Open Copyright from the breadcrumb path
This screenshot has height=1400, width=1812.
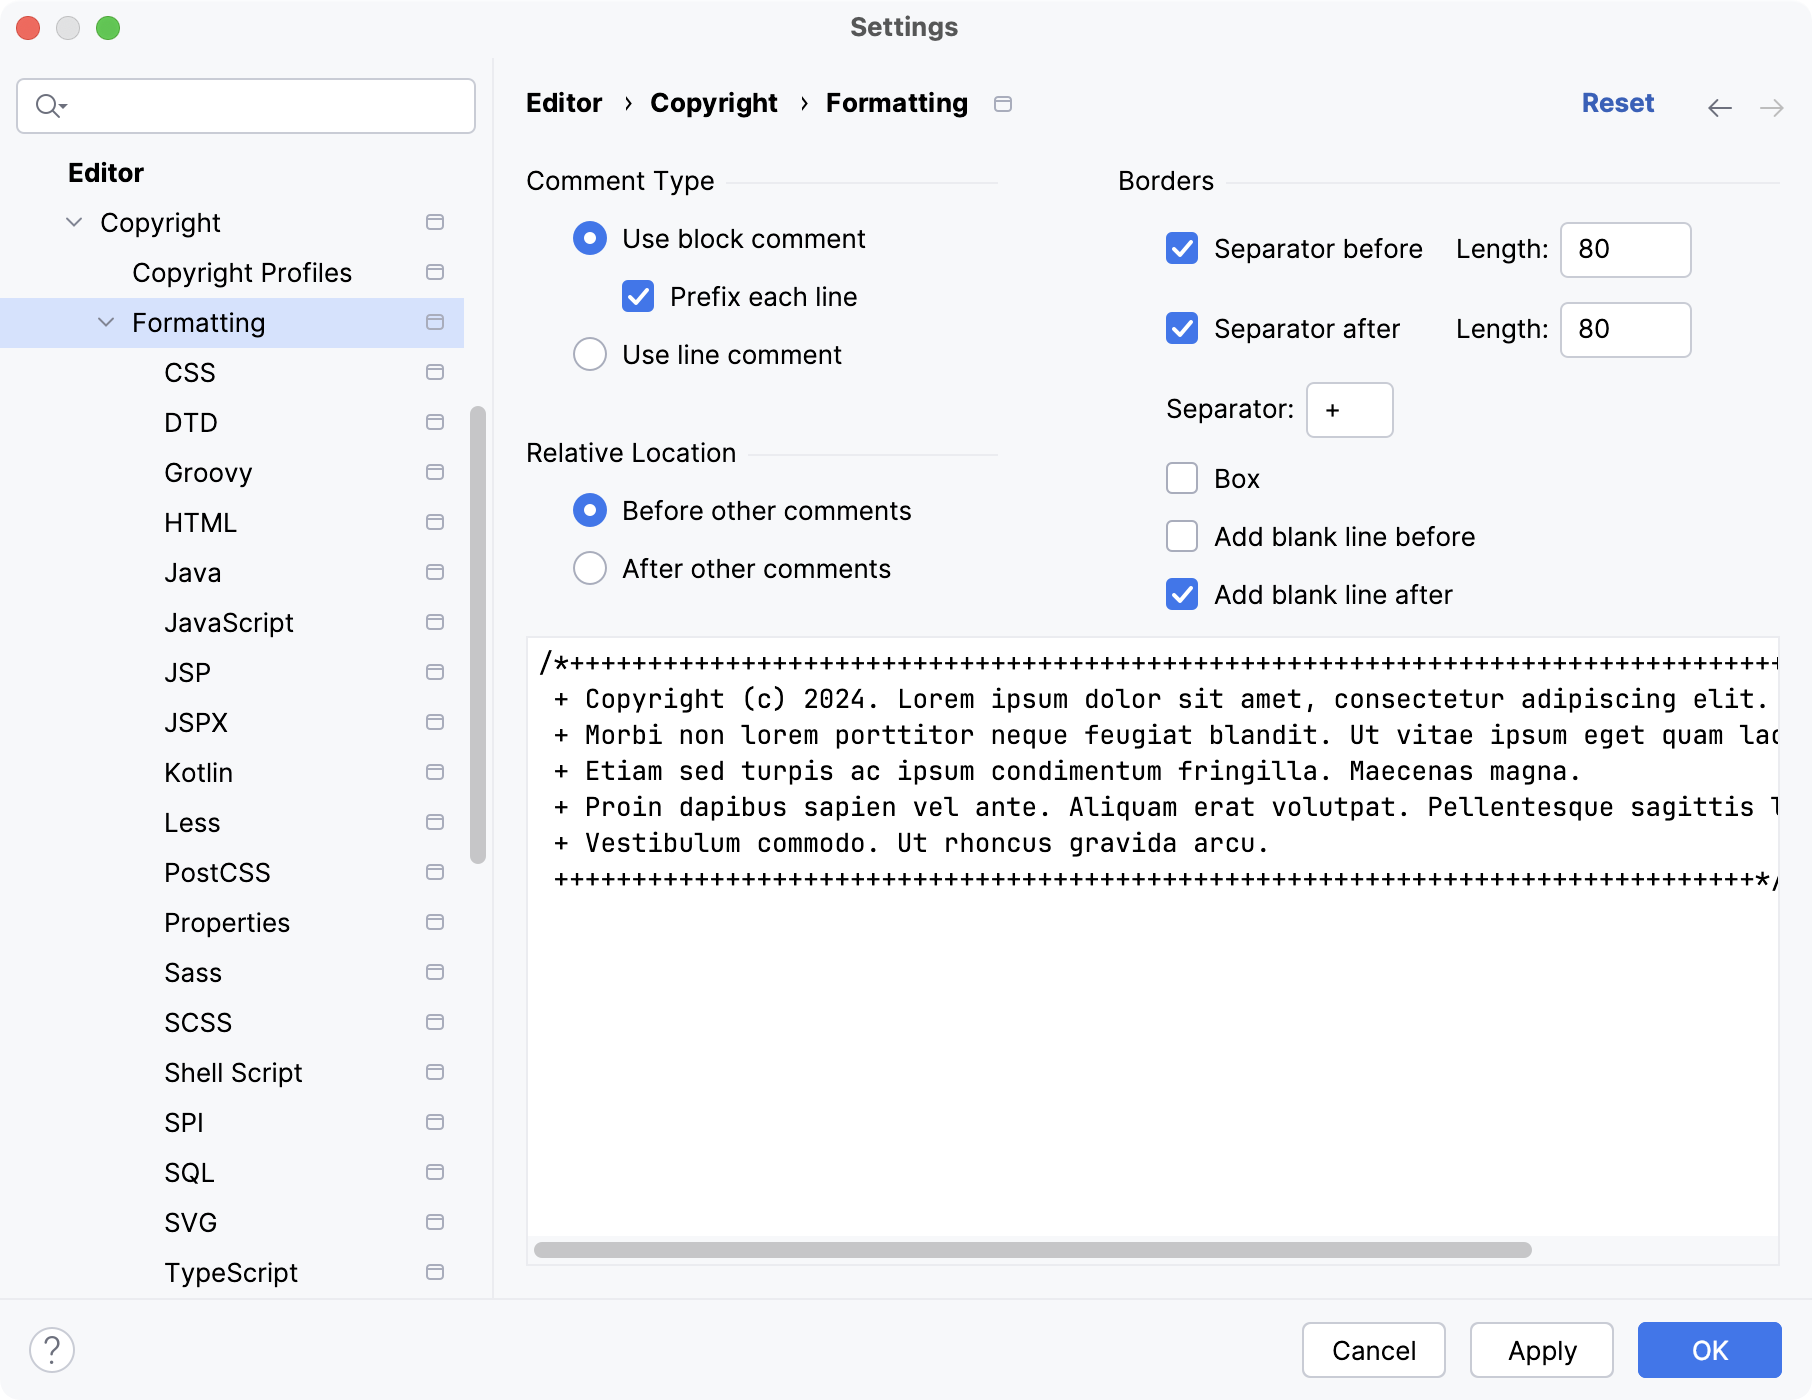[x=713, y=103]
